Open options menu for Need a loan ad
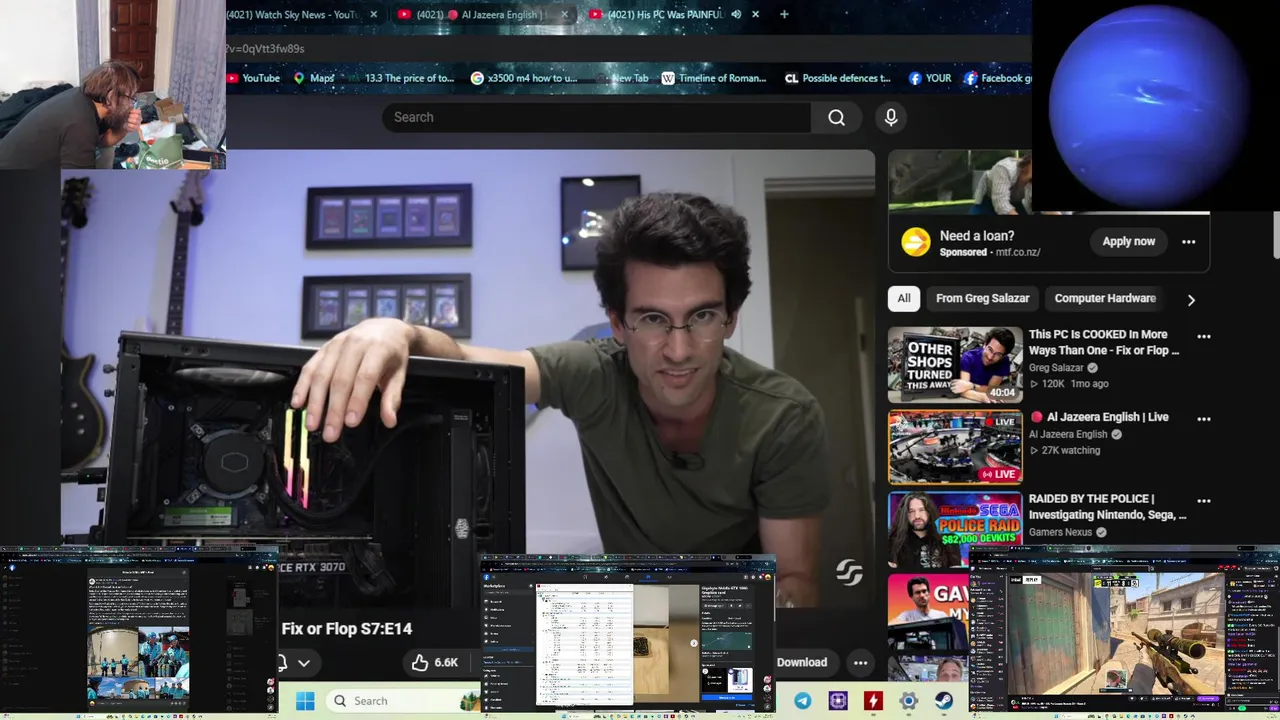This screenshot has width=1280, height=720. [x=1188, y=241]
